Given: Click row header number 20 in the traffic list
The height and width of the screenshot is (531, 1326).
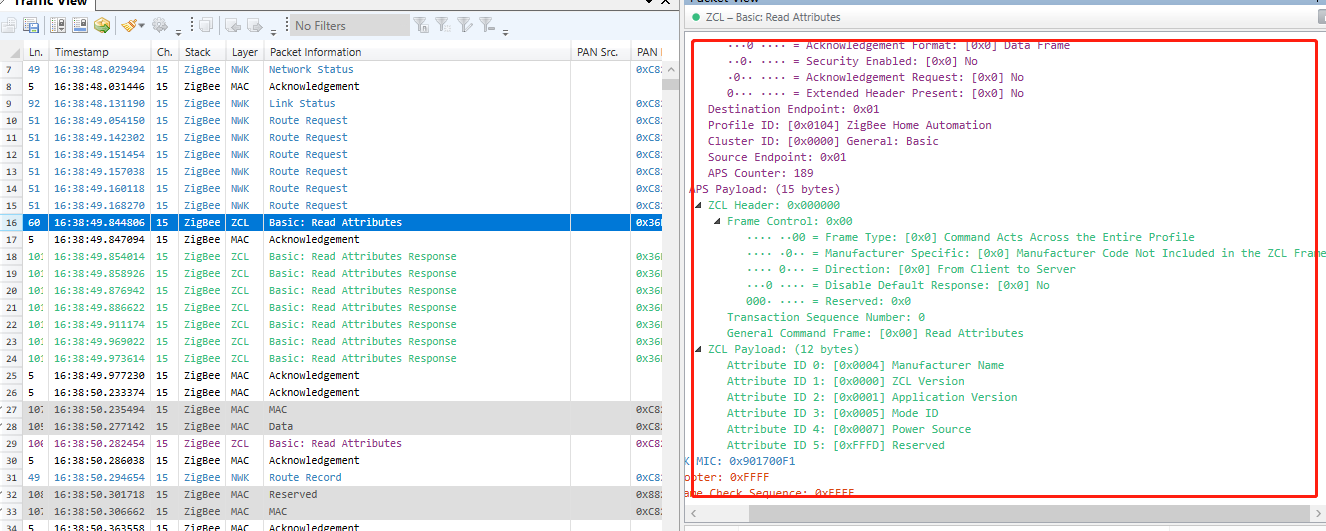Looking at the screenshot, I should 11,290.
